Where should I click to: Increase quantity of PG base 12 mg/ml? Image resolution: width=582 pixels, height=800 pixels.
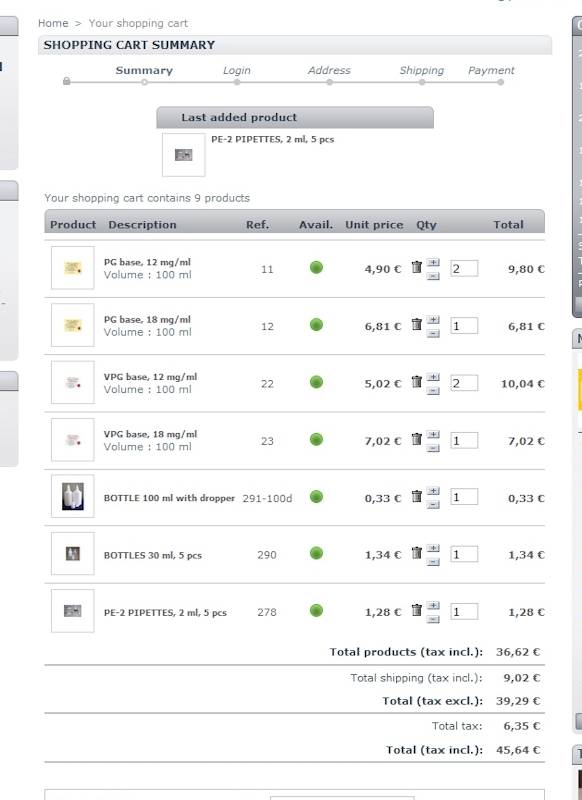(433, 262)
